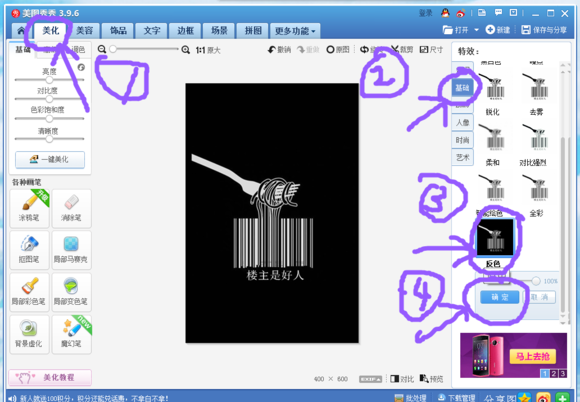Click the zoom out magnifier icon
Image resolution: width=580 pixels, height=402 pixels.
pos(102,49)
